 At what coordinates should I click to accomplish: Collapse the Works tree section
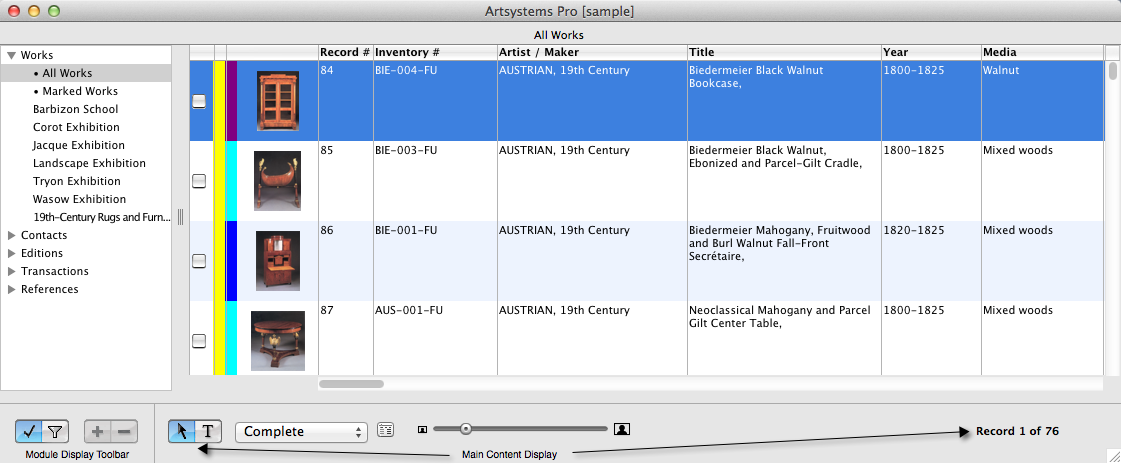click(11, 55)
